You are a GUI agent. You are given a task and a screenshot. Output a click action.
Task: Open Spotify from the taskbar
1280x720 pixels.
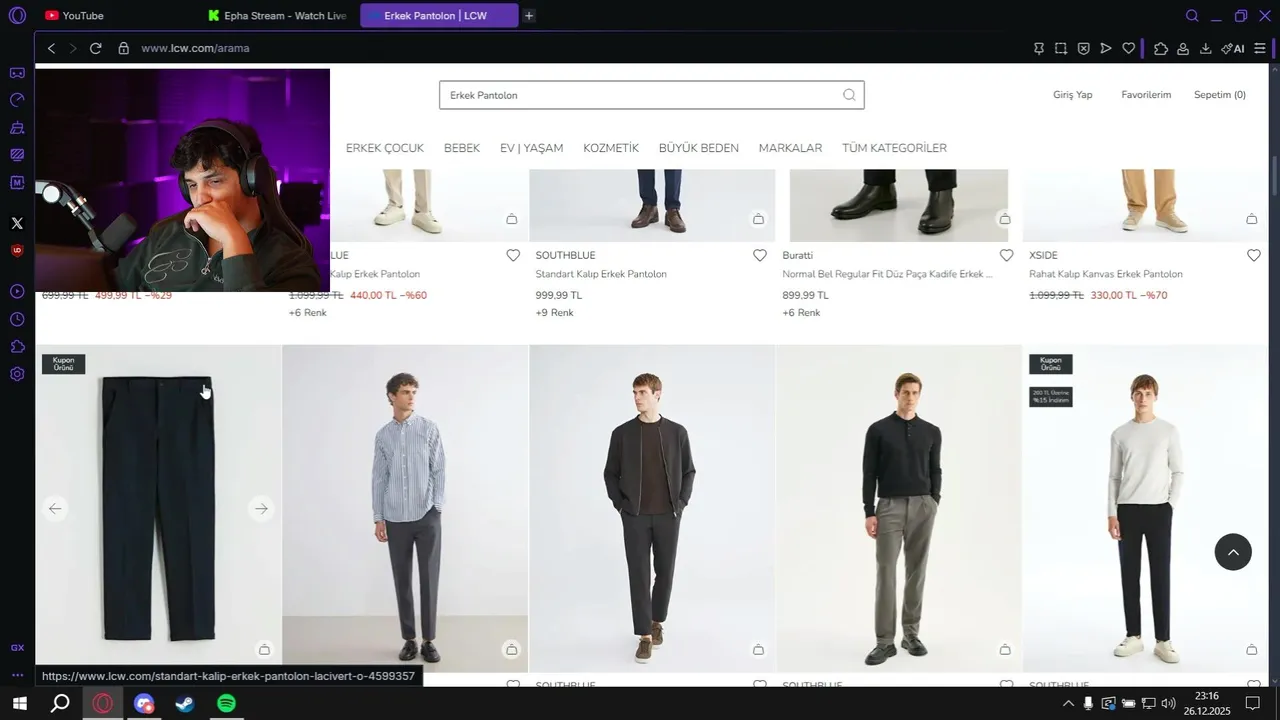pos(227,704)
